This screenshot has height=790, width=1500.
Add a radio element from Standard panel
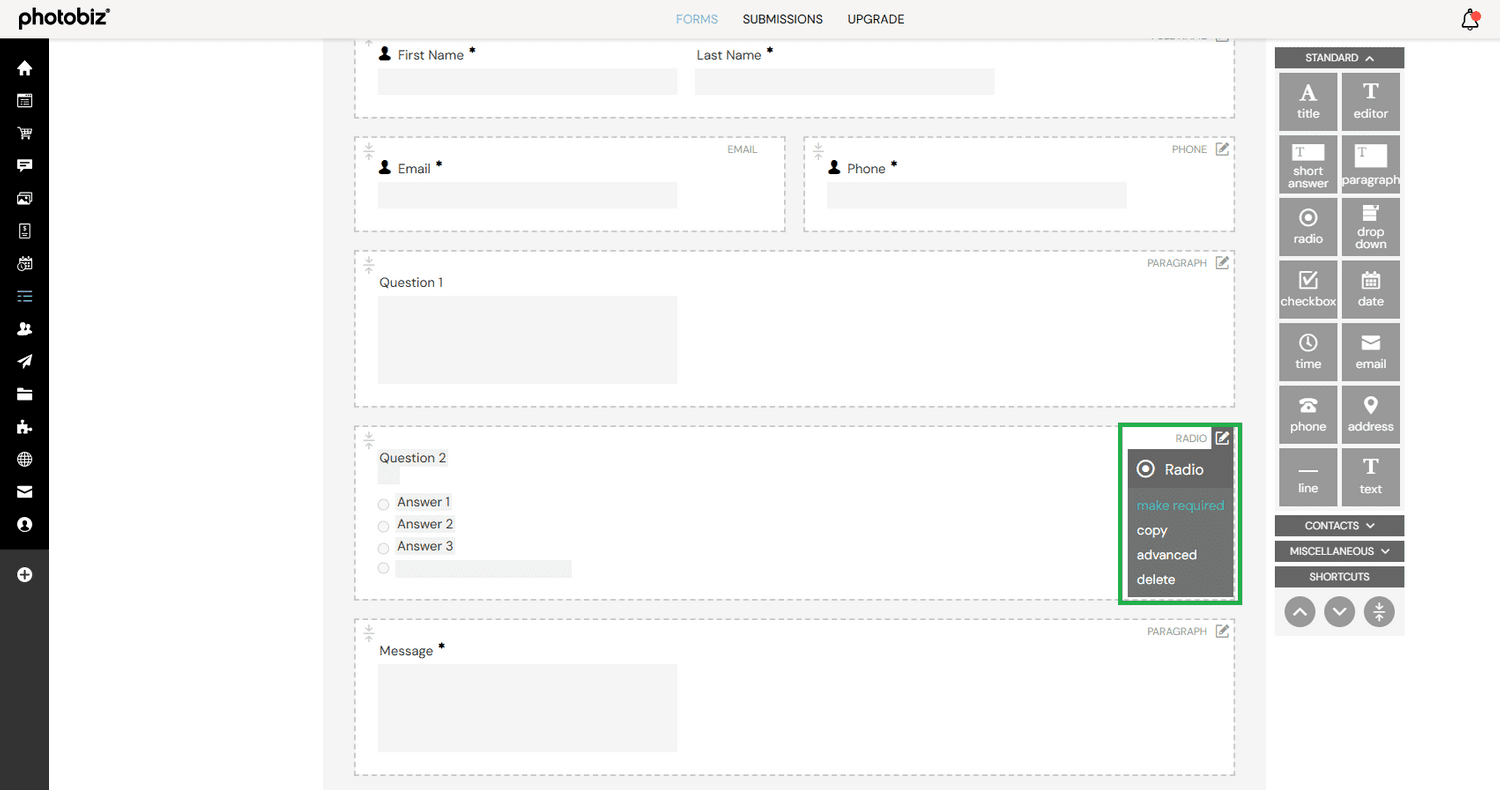pos(1308,227)
